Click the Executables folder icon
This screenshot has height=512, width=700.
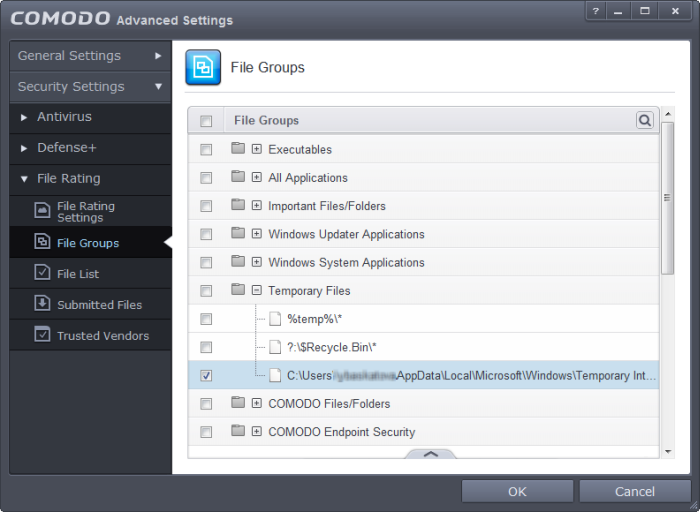(x=238, y=148)
